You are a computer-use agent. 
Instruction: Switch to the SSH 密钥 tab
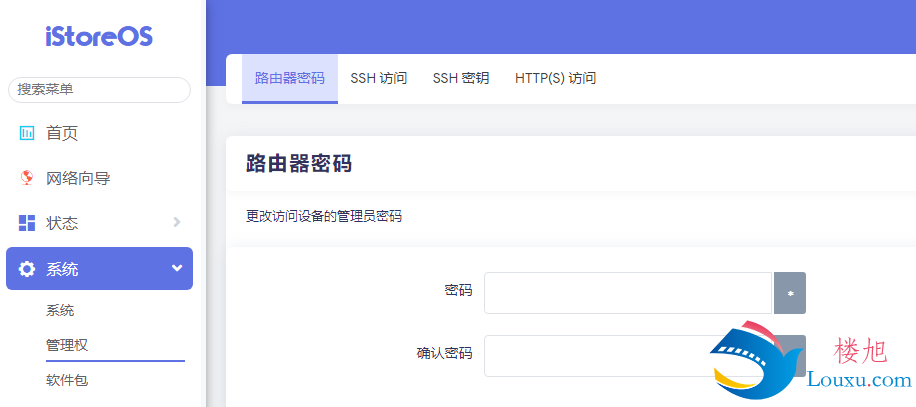tap(460, 78)
